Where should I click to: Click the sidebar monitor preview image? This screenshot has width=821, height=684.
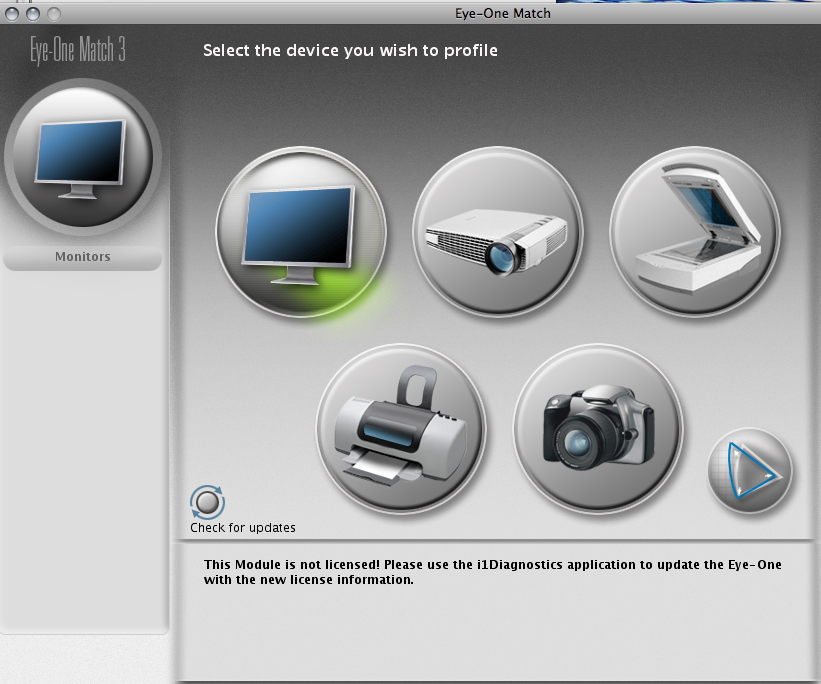[83, 157]
